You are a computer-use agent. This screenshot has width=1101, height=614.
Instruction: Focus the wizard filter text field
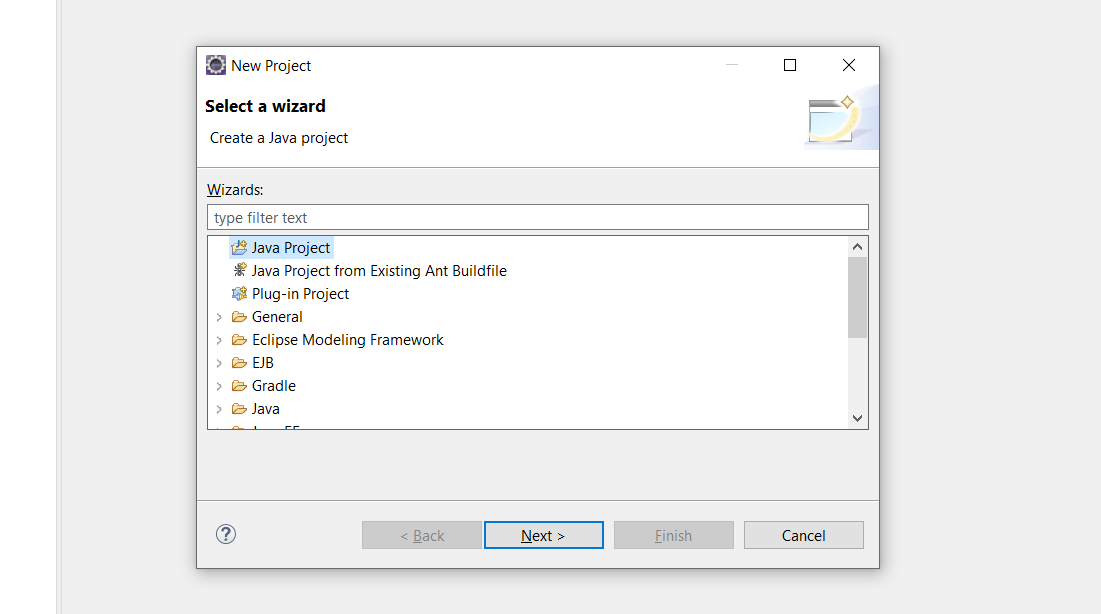coord(538,217)
